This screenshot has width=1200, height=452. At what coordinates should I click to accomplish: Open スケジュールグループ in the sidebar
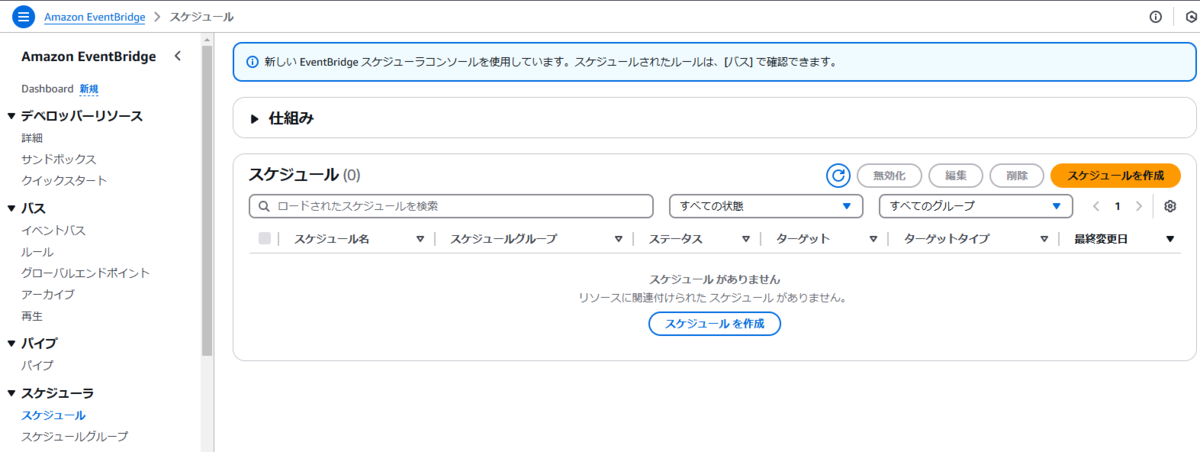tap(74, 436)
